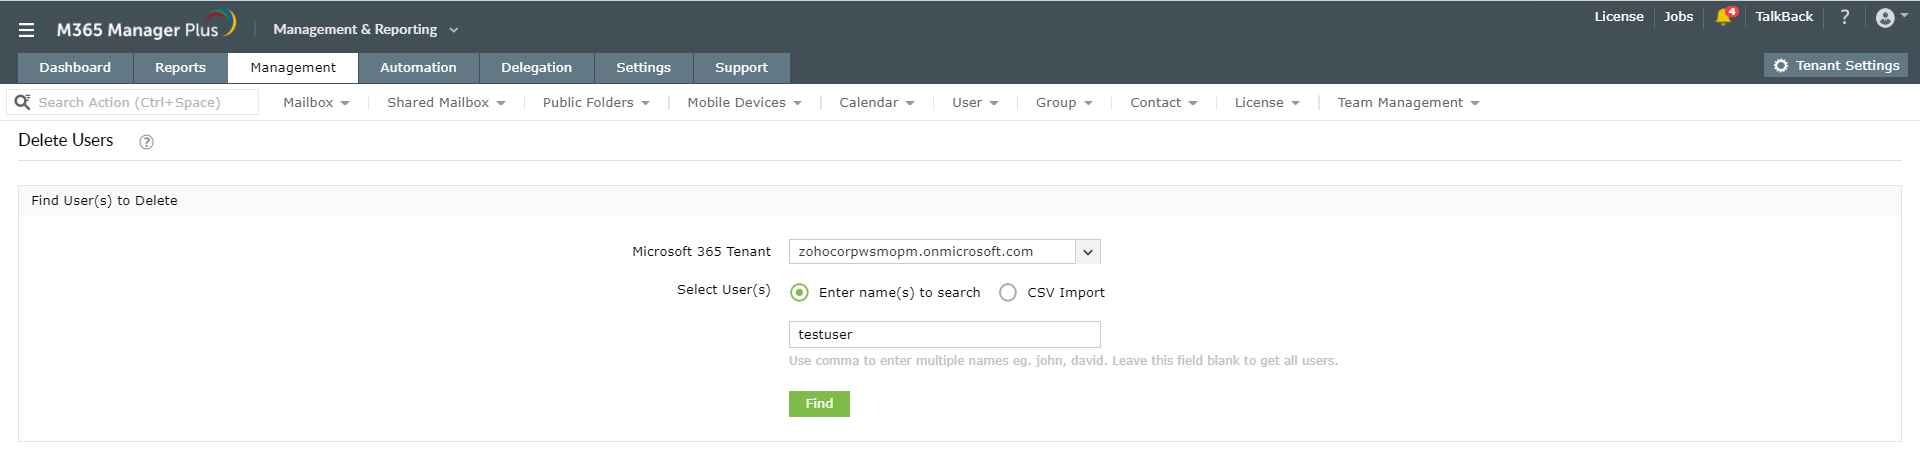Click the Delete Users help icon
This screenshot has height=462, width=1920.
(146, 142)
